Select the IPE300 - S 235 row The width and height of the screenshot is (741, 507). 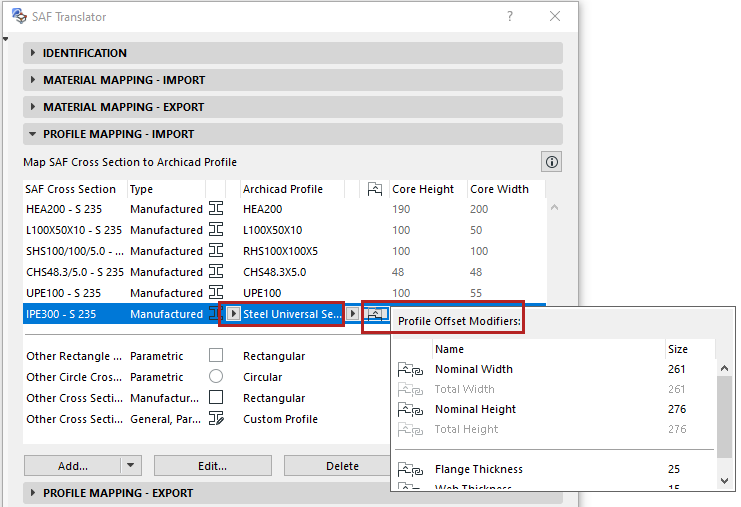point(208,314)
